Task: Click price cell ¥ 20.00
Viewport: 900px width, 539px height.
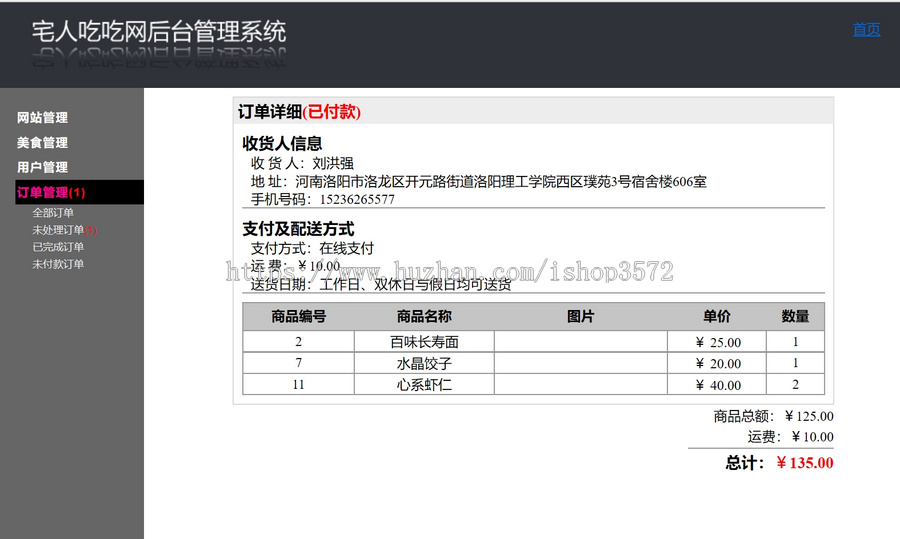Action: click(x=717, y=363)
